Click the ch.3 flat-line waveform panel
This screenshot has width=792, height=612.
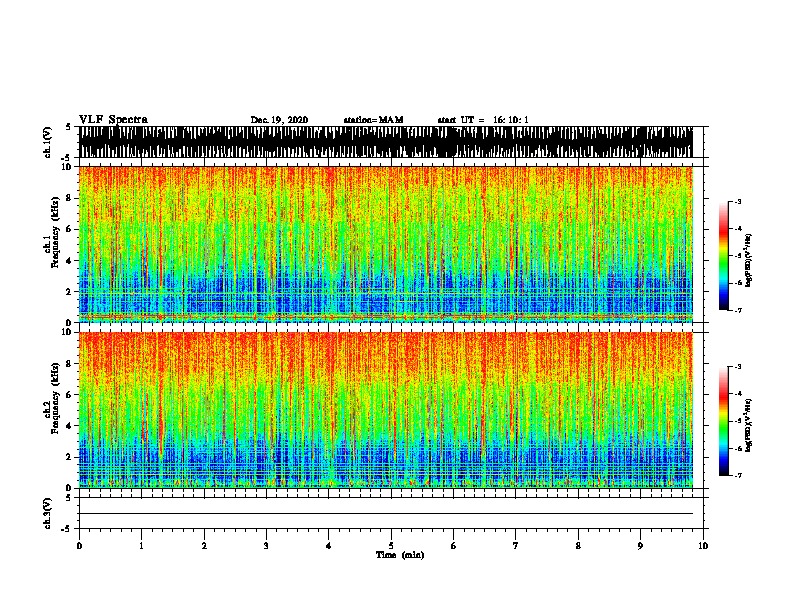point(390,513)
